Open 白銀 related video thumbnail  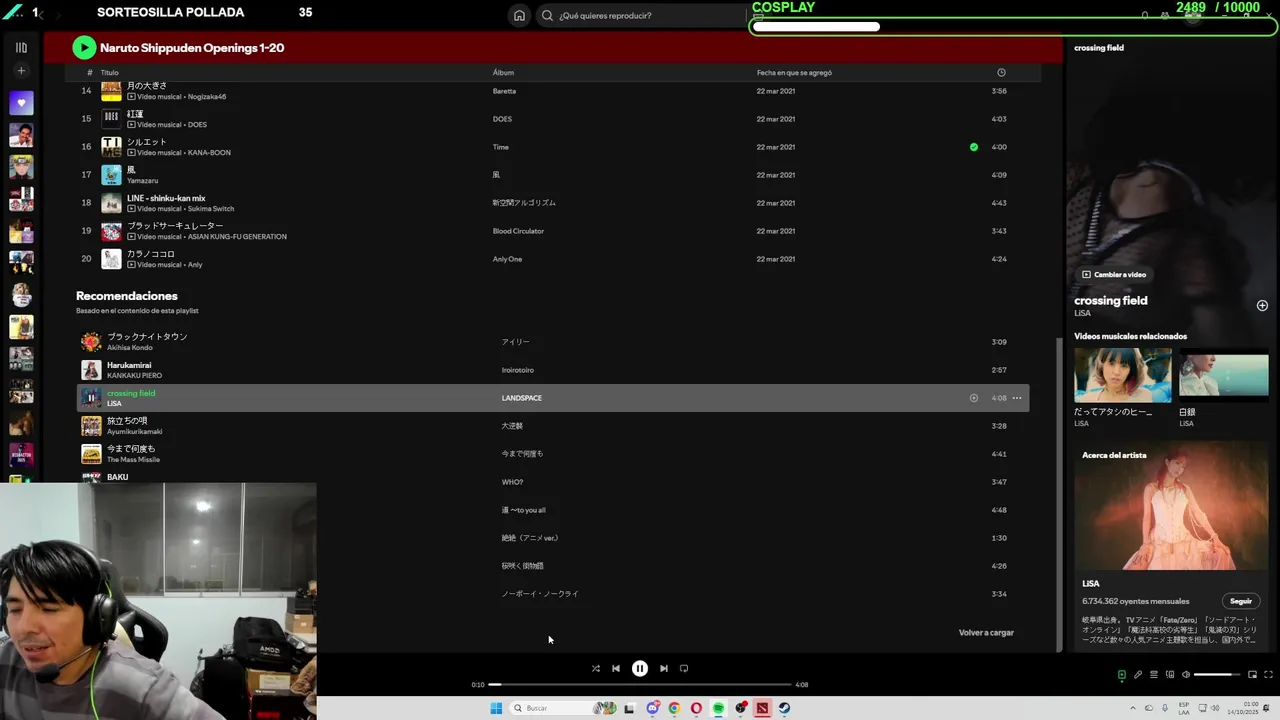pos(1224,375)
